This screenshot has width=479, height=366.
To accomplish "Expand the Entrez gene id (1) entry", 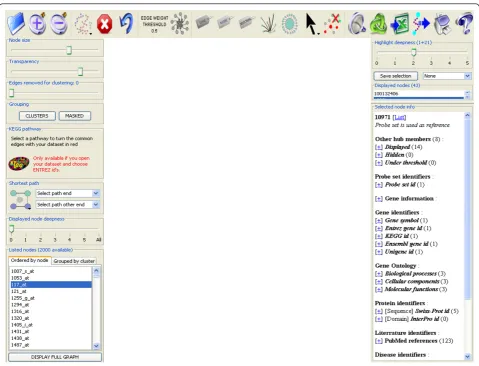I will (x=379, y=228).
